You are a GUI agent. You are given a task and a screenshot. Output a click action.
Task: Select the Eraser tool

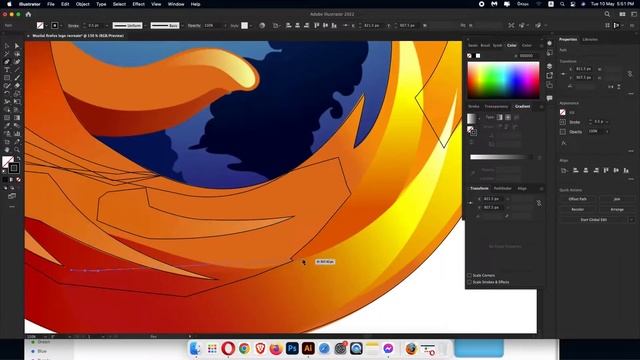[x=17, y=86]
